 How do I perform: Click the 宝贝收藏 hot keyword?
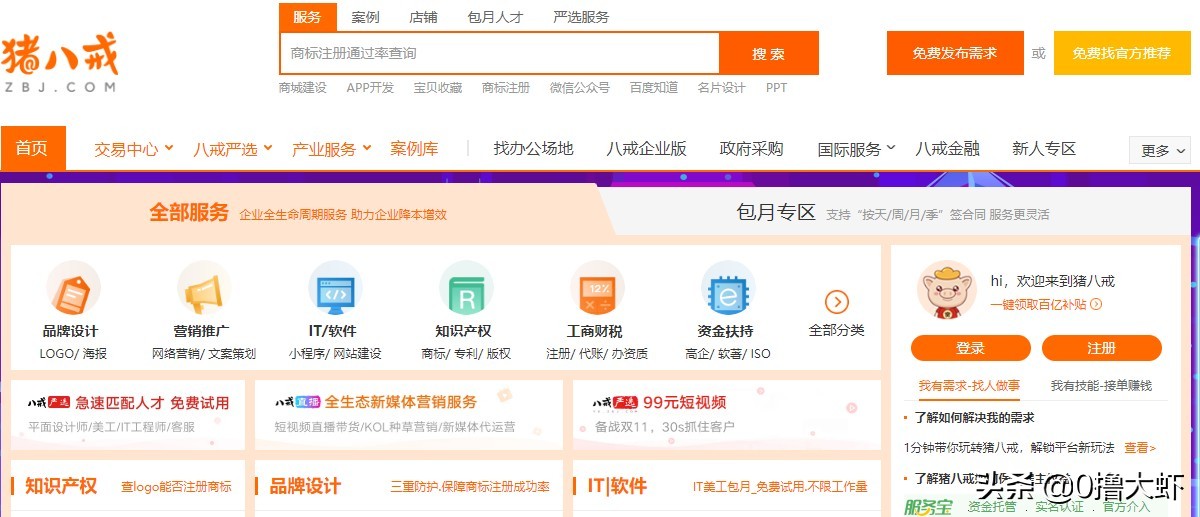coord(438,88)
